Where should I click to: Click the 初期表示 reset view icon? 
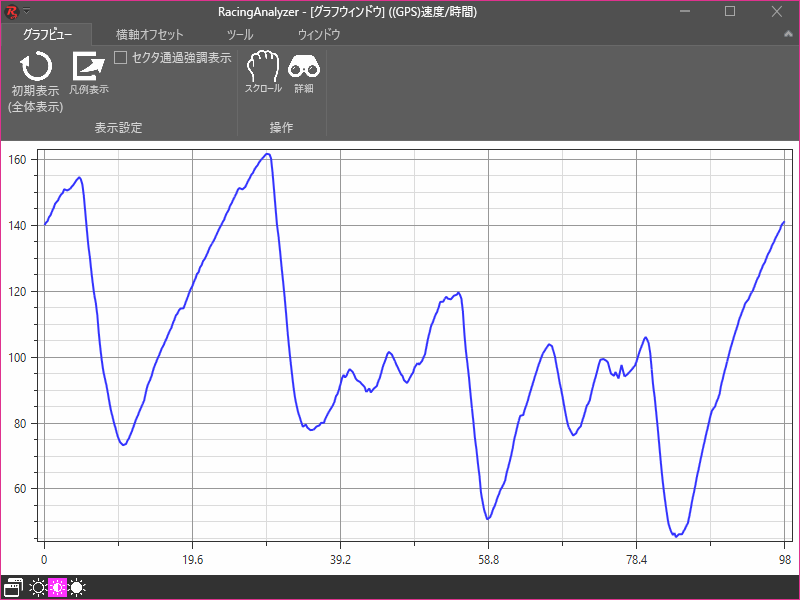(36, 68)
